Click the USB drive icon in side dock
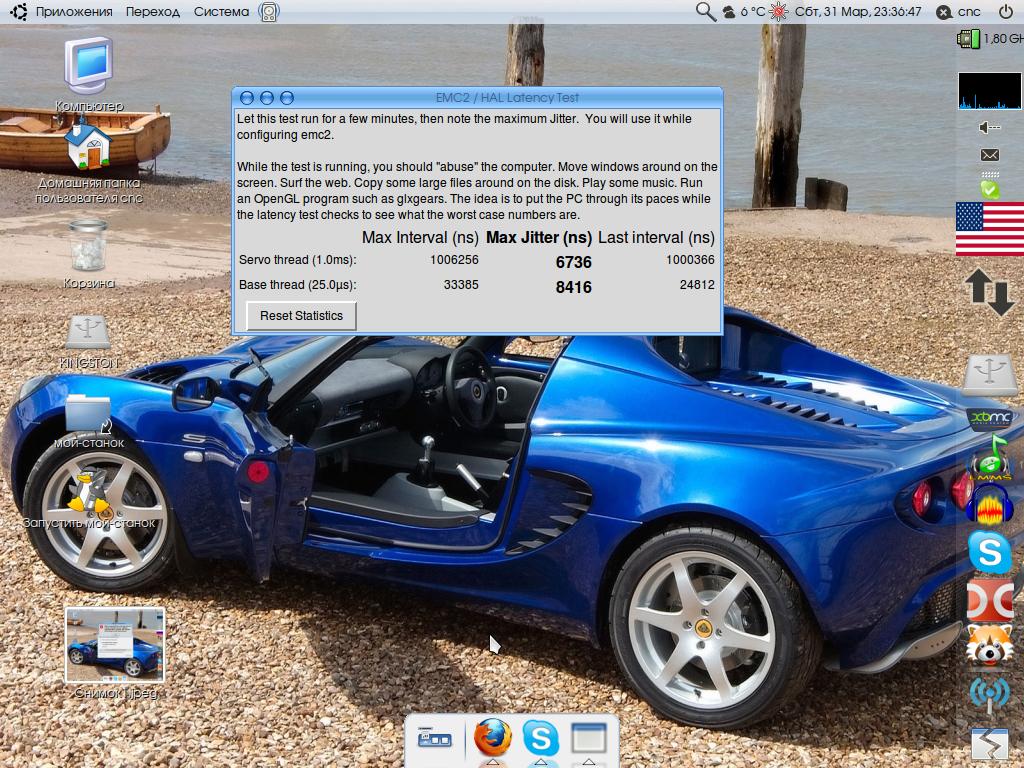 [990, 374]
